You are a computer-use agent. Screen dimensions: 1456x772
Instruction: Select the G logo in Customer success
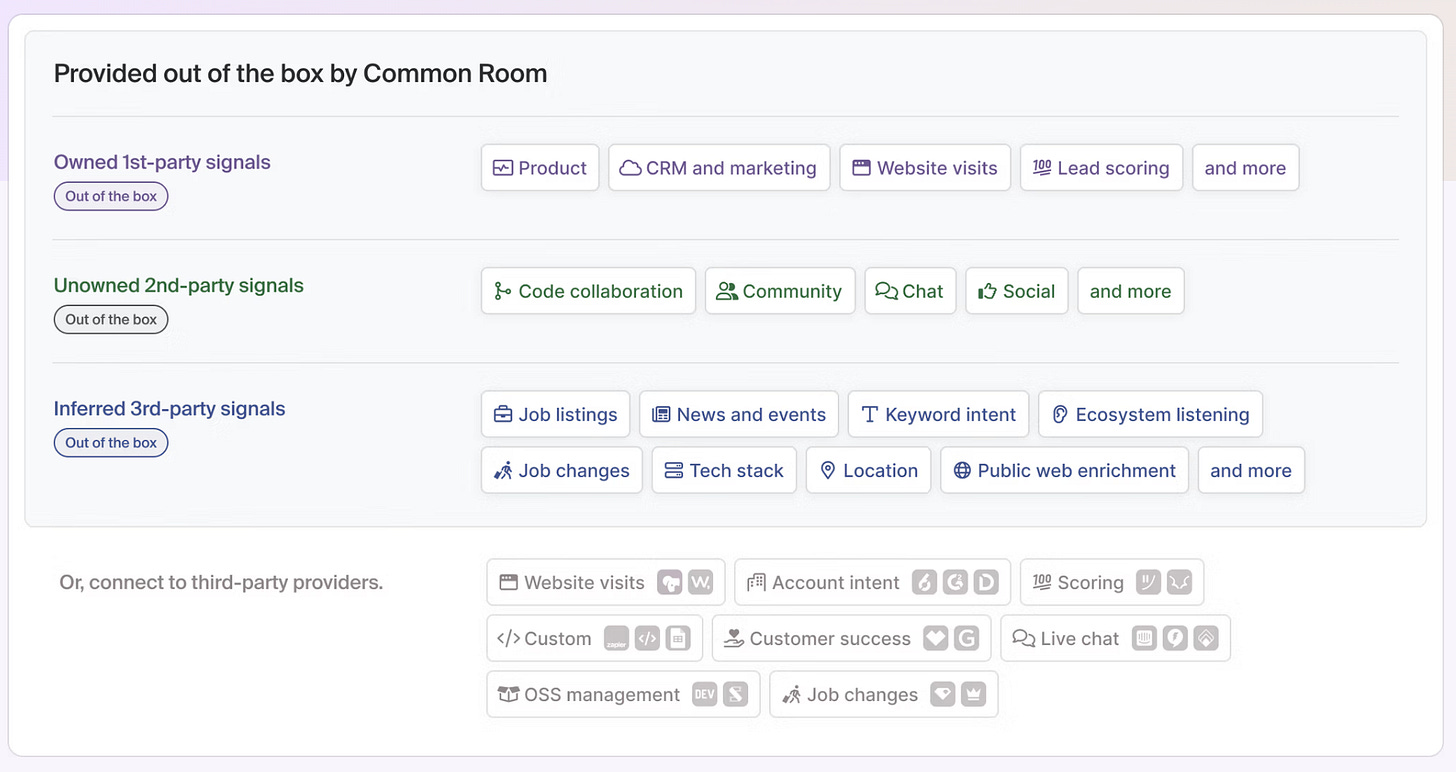click(966, 638)
